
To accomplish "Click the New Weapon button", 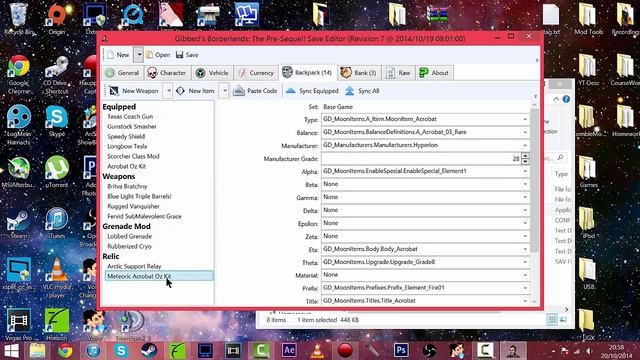I will [134, 91].
